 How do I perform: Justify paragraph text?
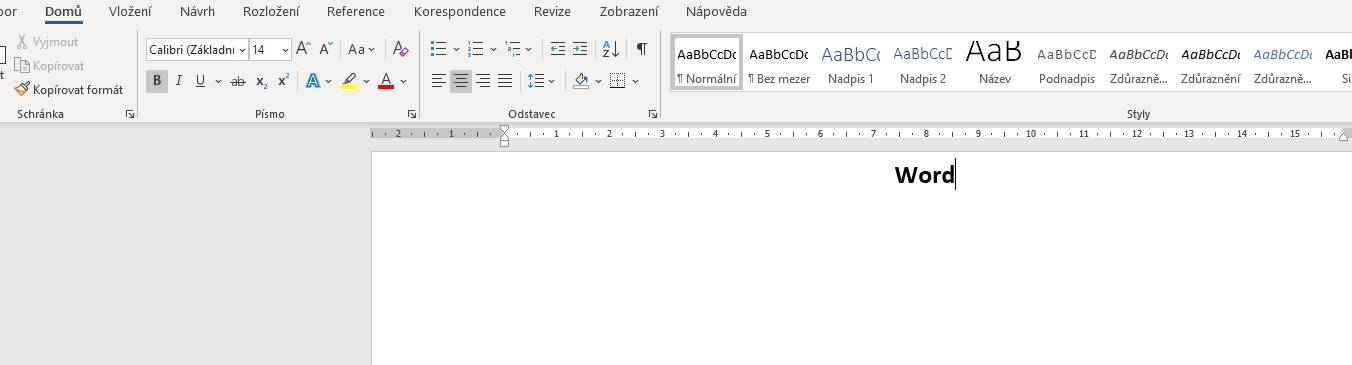click(x=505, y=81)
